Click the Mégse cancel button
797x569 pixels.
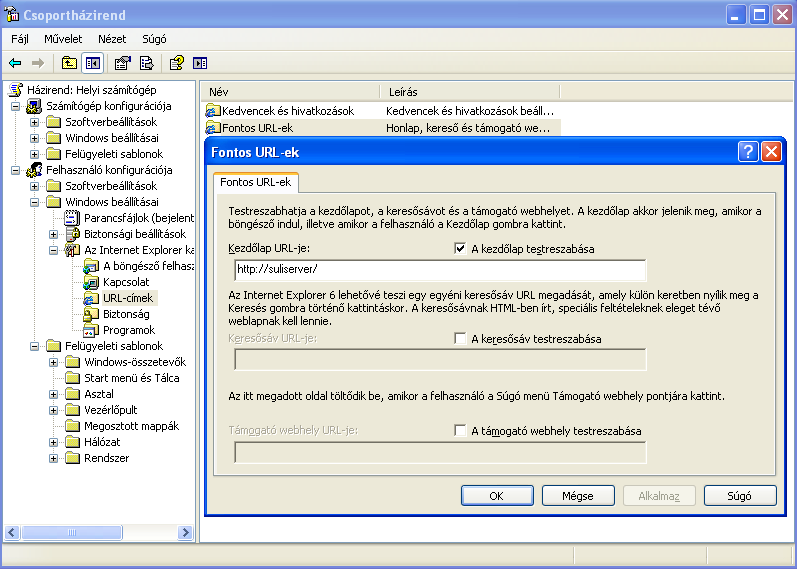577,495
